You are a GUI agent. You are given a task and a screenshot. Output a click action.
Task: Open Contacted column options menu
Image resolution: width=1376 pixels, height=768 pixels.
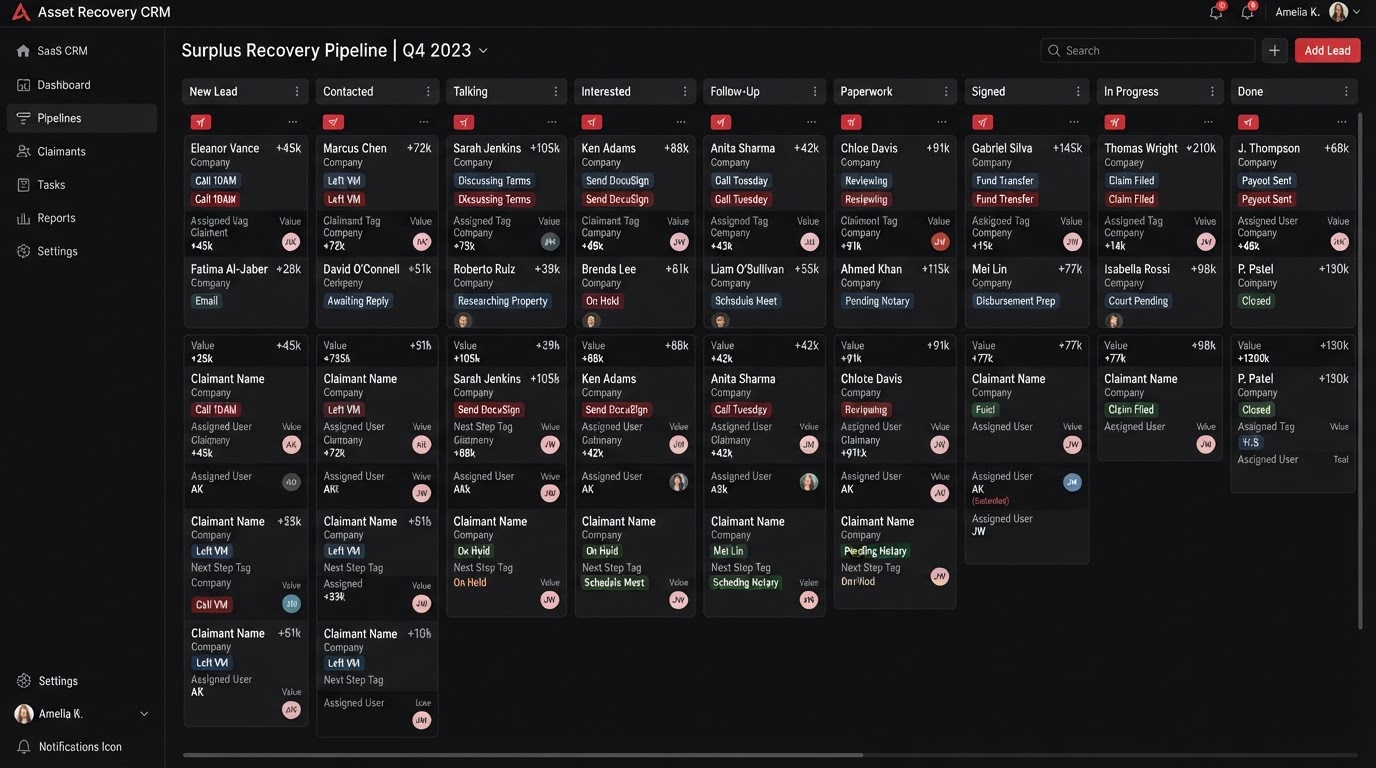click(x=428, y=91)
